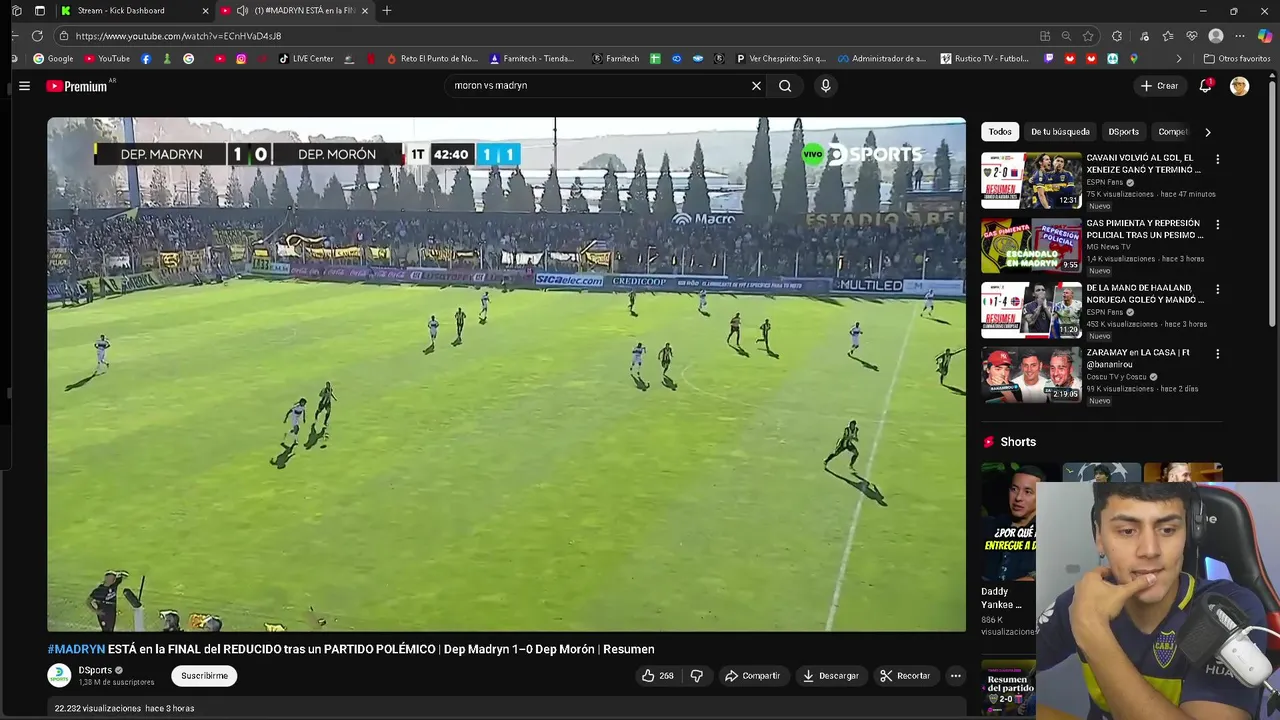Image resolution: width=1280 pixels, height=720 pixels.
Task: Open the Edge favorites list icon
Action: [x=1167, y=36]
